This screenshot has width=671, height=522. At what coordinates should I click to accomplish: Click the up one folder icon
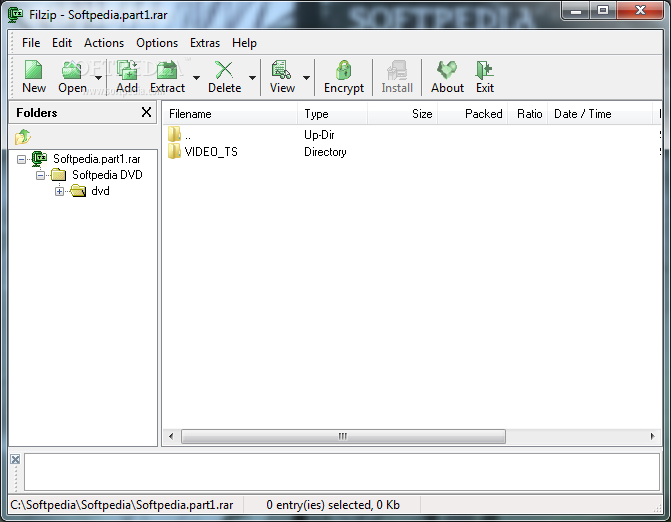23,137
